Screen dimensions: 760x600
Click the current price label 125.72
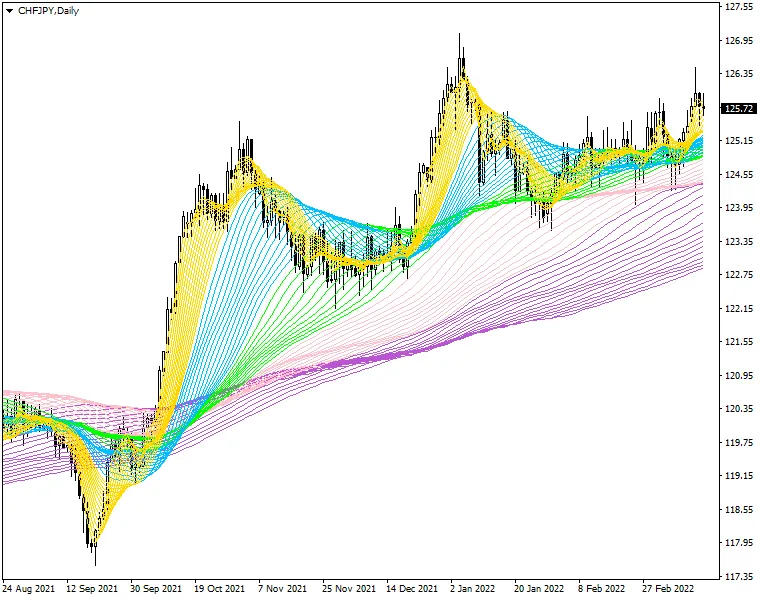pos(738,108)
